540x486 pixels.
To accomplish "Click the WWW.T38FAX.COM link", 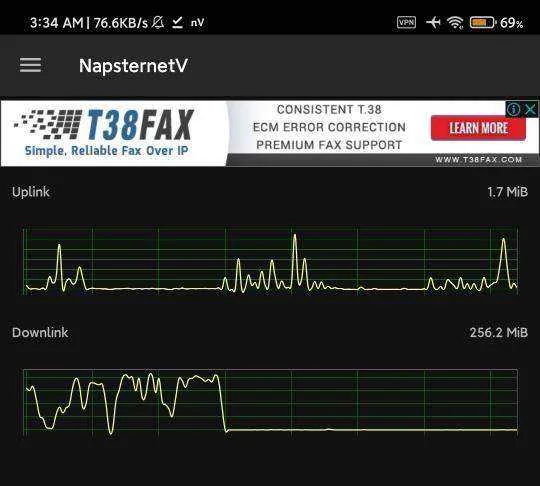I will 479,159.
